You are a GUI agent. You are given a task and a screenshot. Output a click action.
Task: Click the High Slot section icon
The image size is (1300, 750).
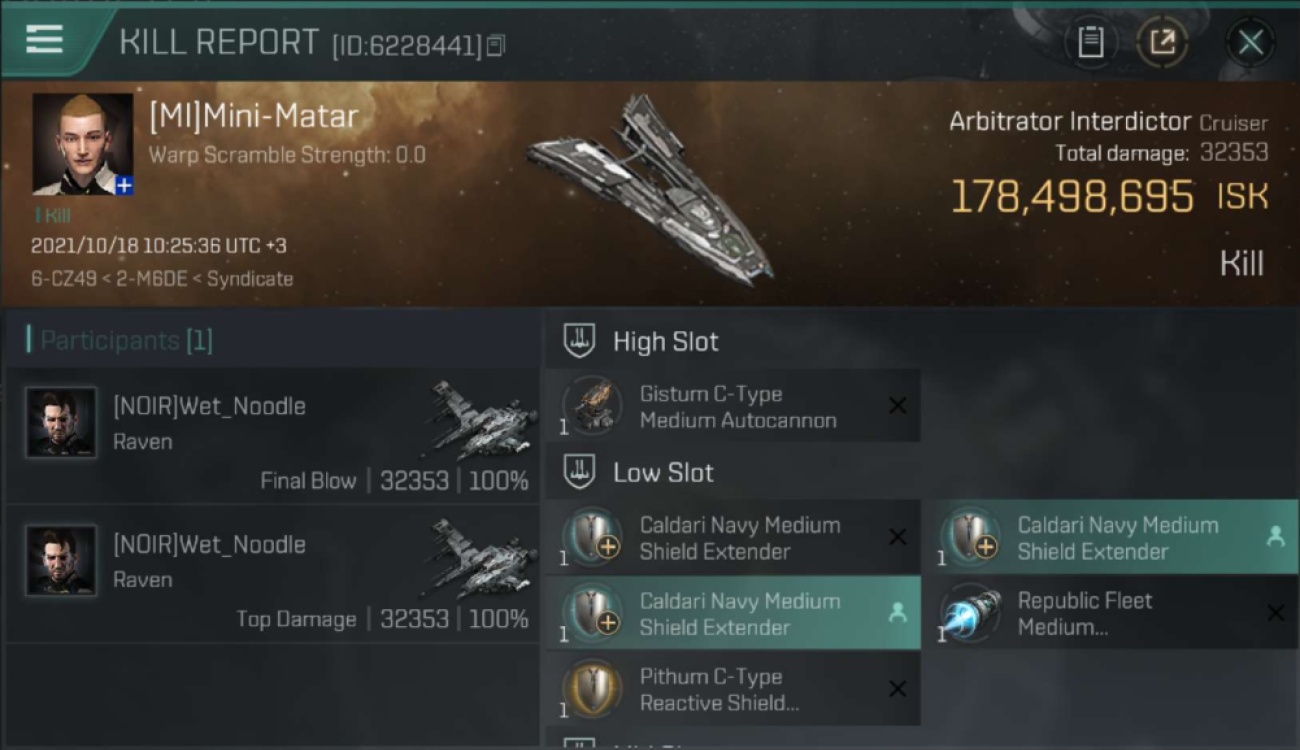579,341
